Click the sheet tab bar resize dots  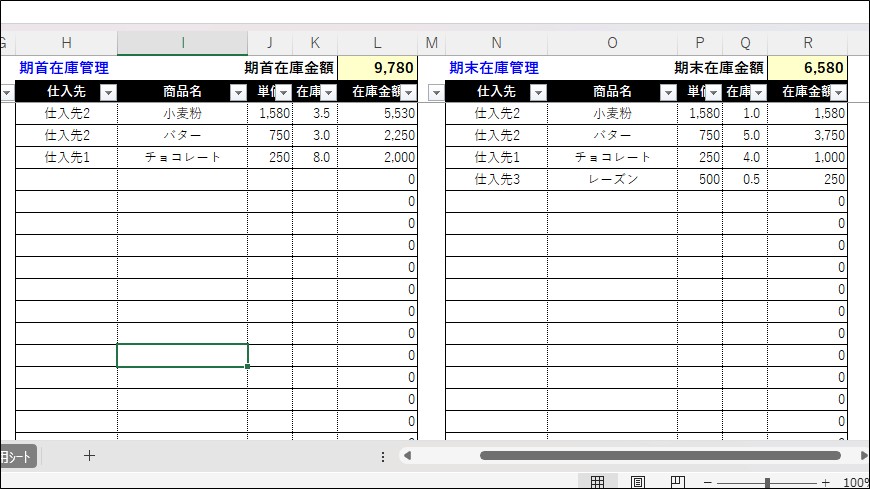click(x=383, y=456)
